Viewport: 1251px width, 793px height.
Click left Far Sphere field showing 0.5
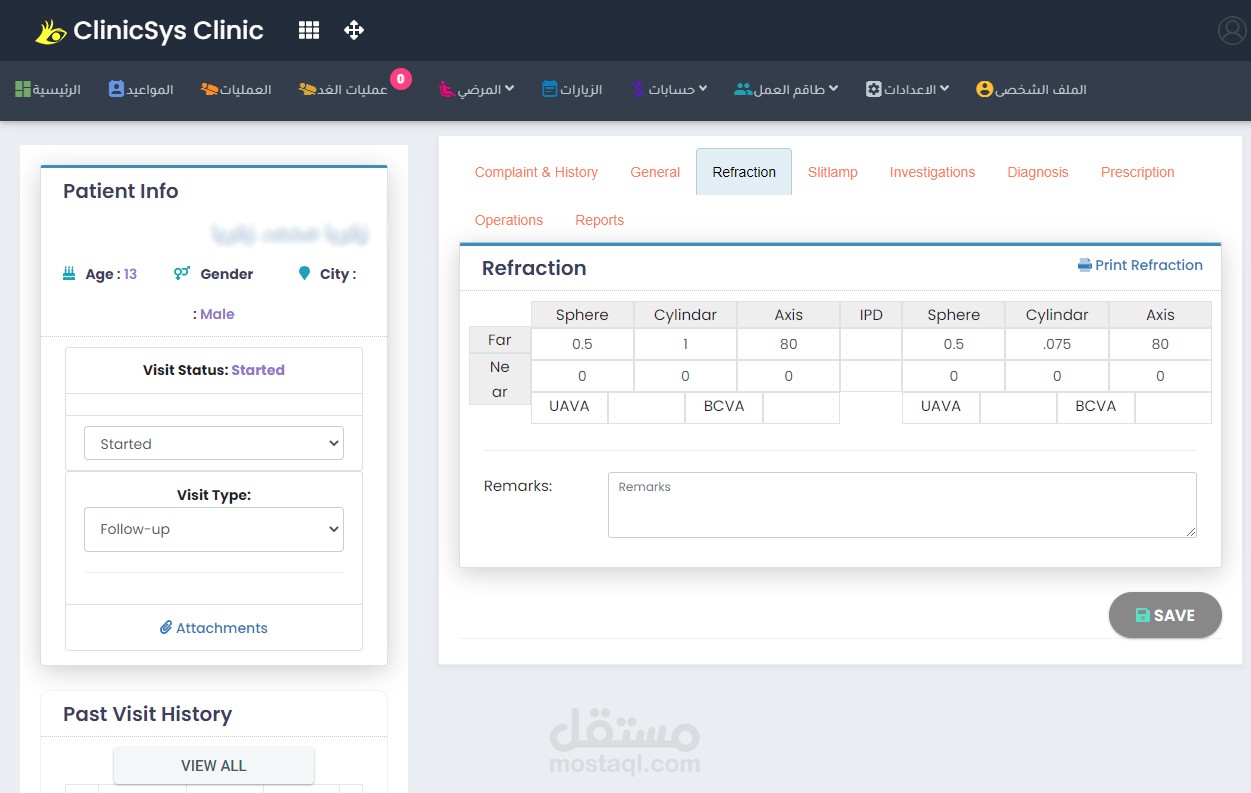coord(582,344)
